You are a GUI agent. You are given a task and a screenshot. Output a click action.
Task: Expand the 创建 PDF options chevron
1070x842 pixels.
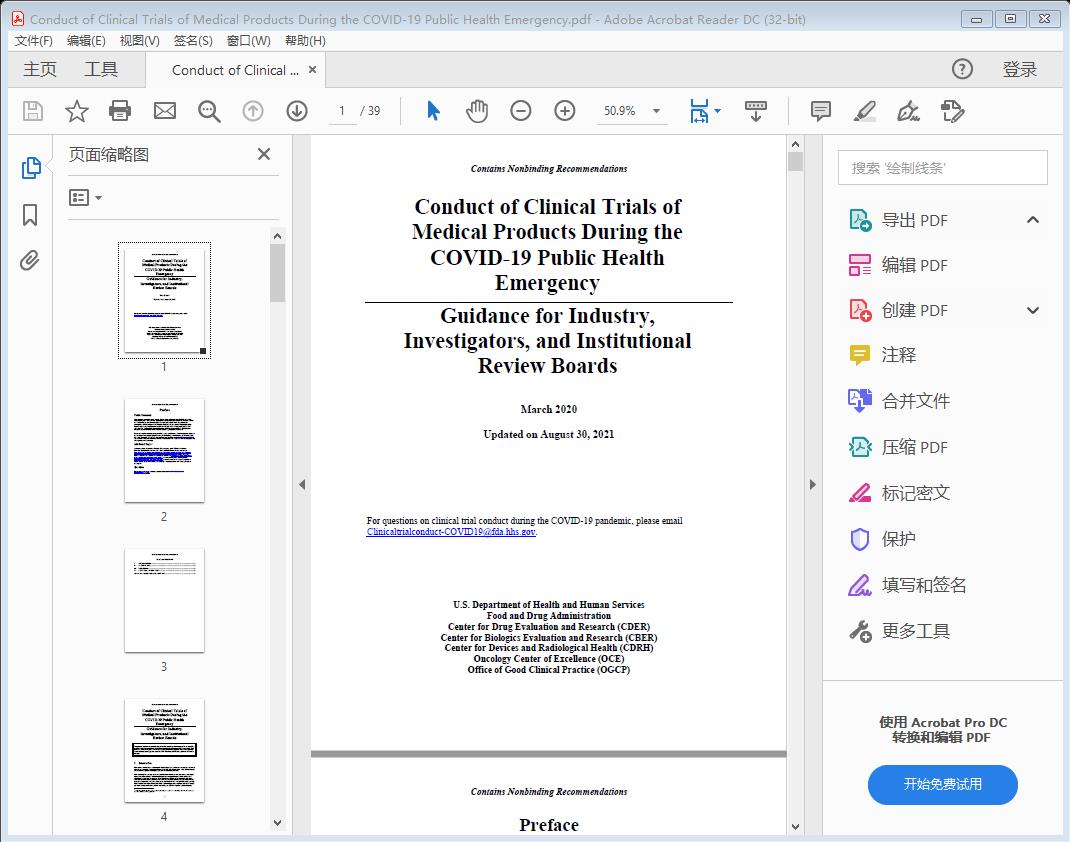1032,310
